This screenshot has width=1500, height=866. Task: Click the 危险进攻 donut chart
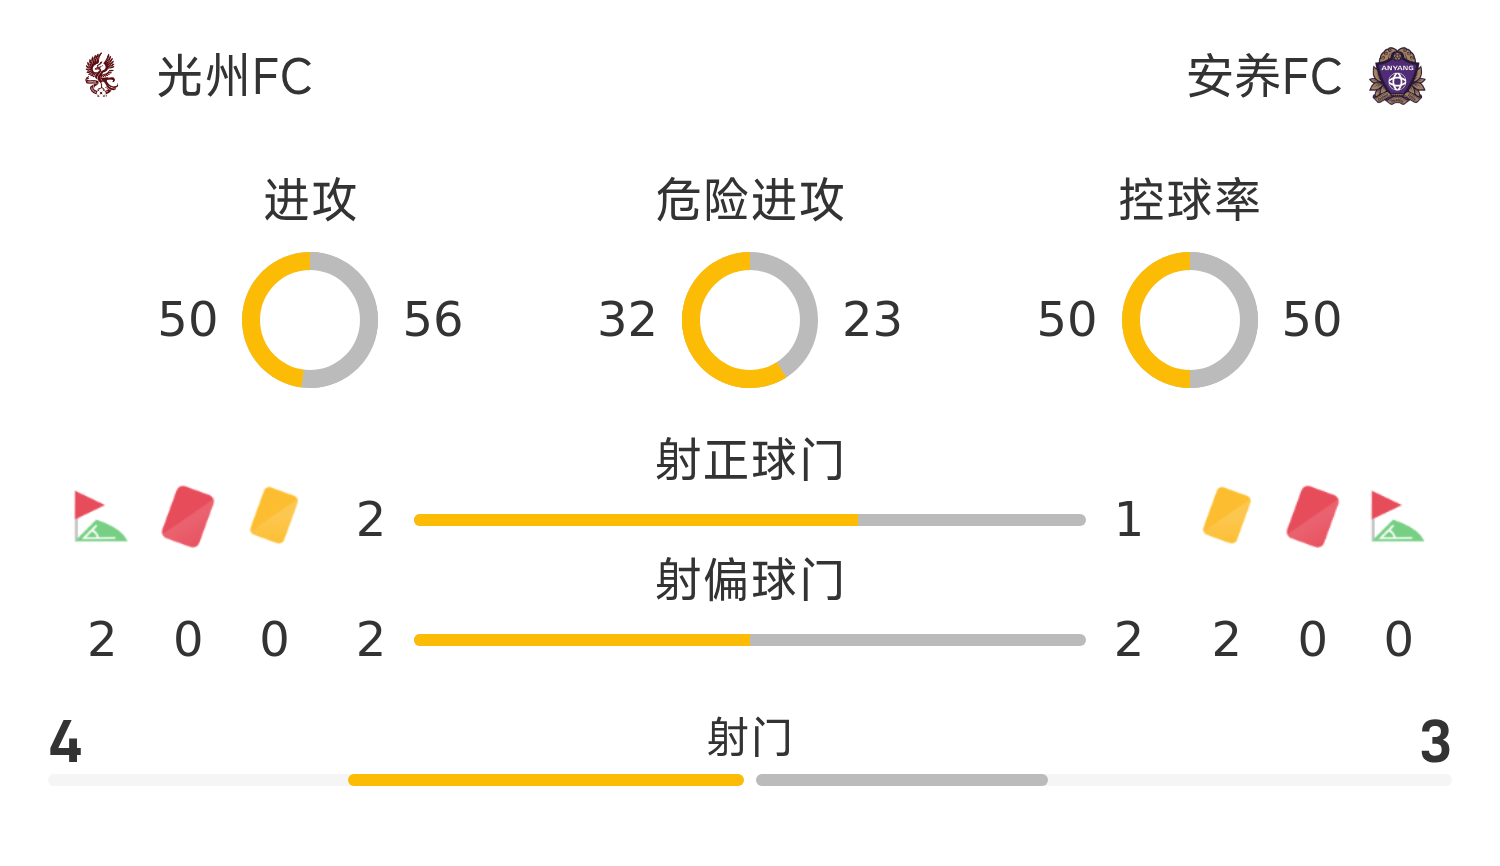(x=750, y=320)
